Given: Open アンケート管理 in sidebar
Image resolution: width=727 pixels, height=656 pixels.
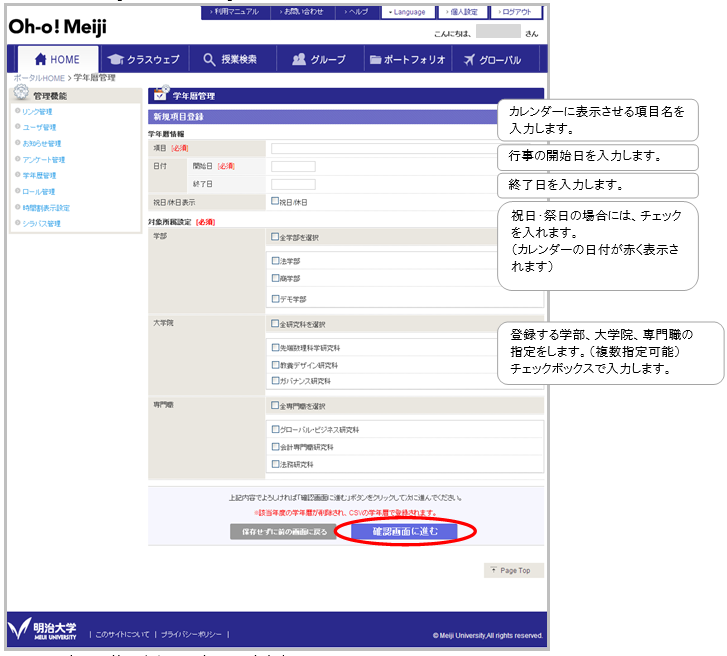Looking at the screenshot, I should 44,160.
